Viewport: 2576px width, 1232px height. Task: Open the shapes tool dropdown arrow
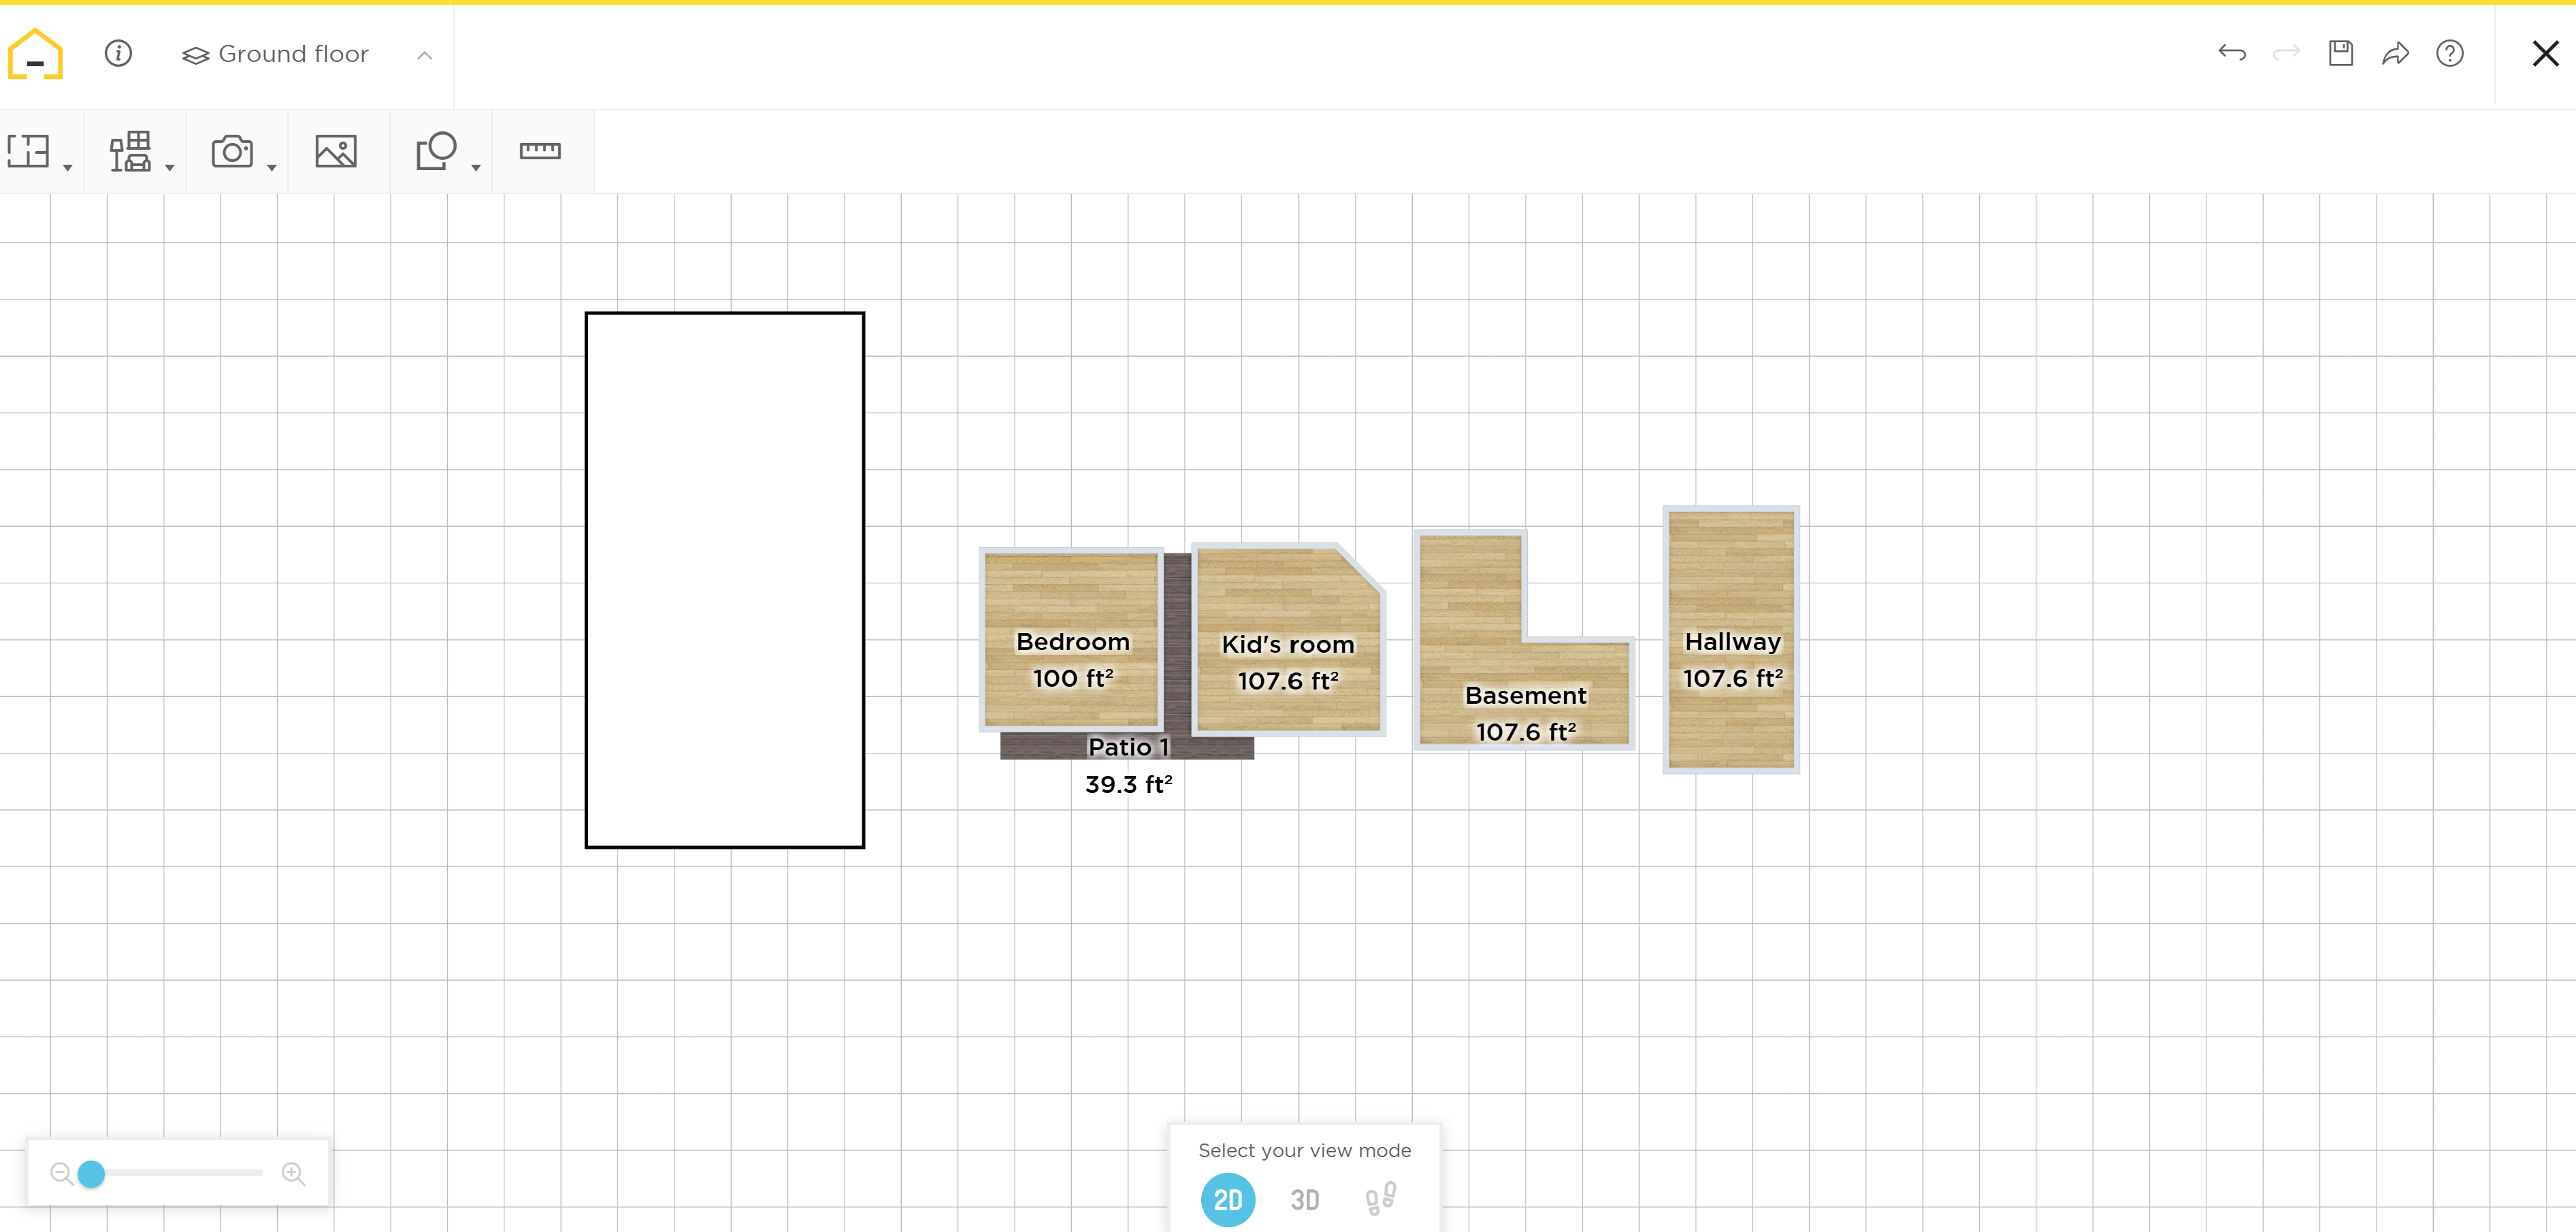click(476, 168)
